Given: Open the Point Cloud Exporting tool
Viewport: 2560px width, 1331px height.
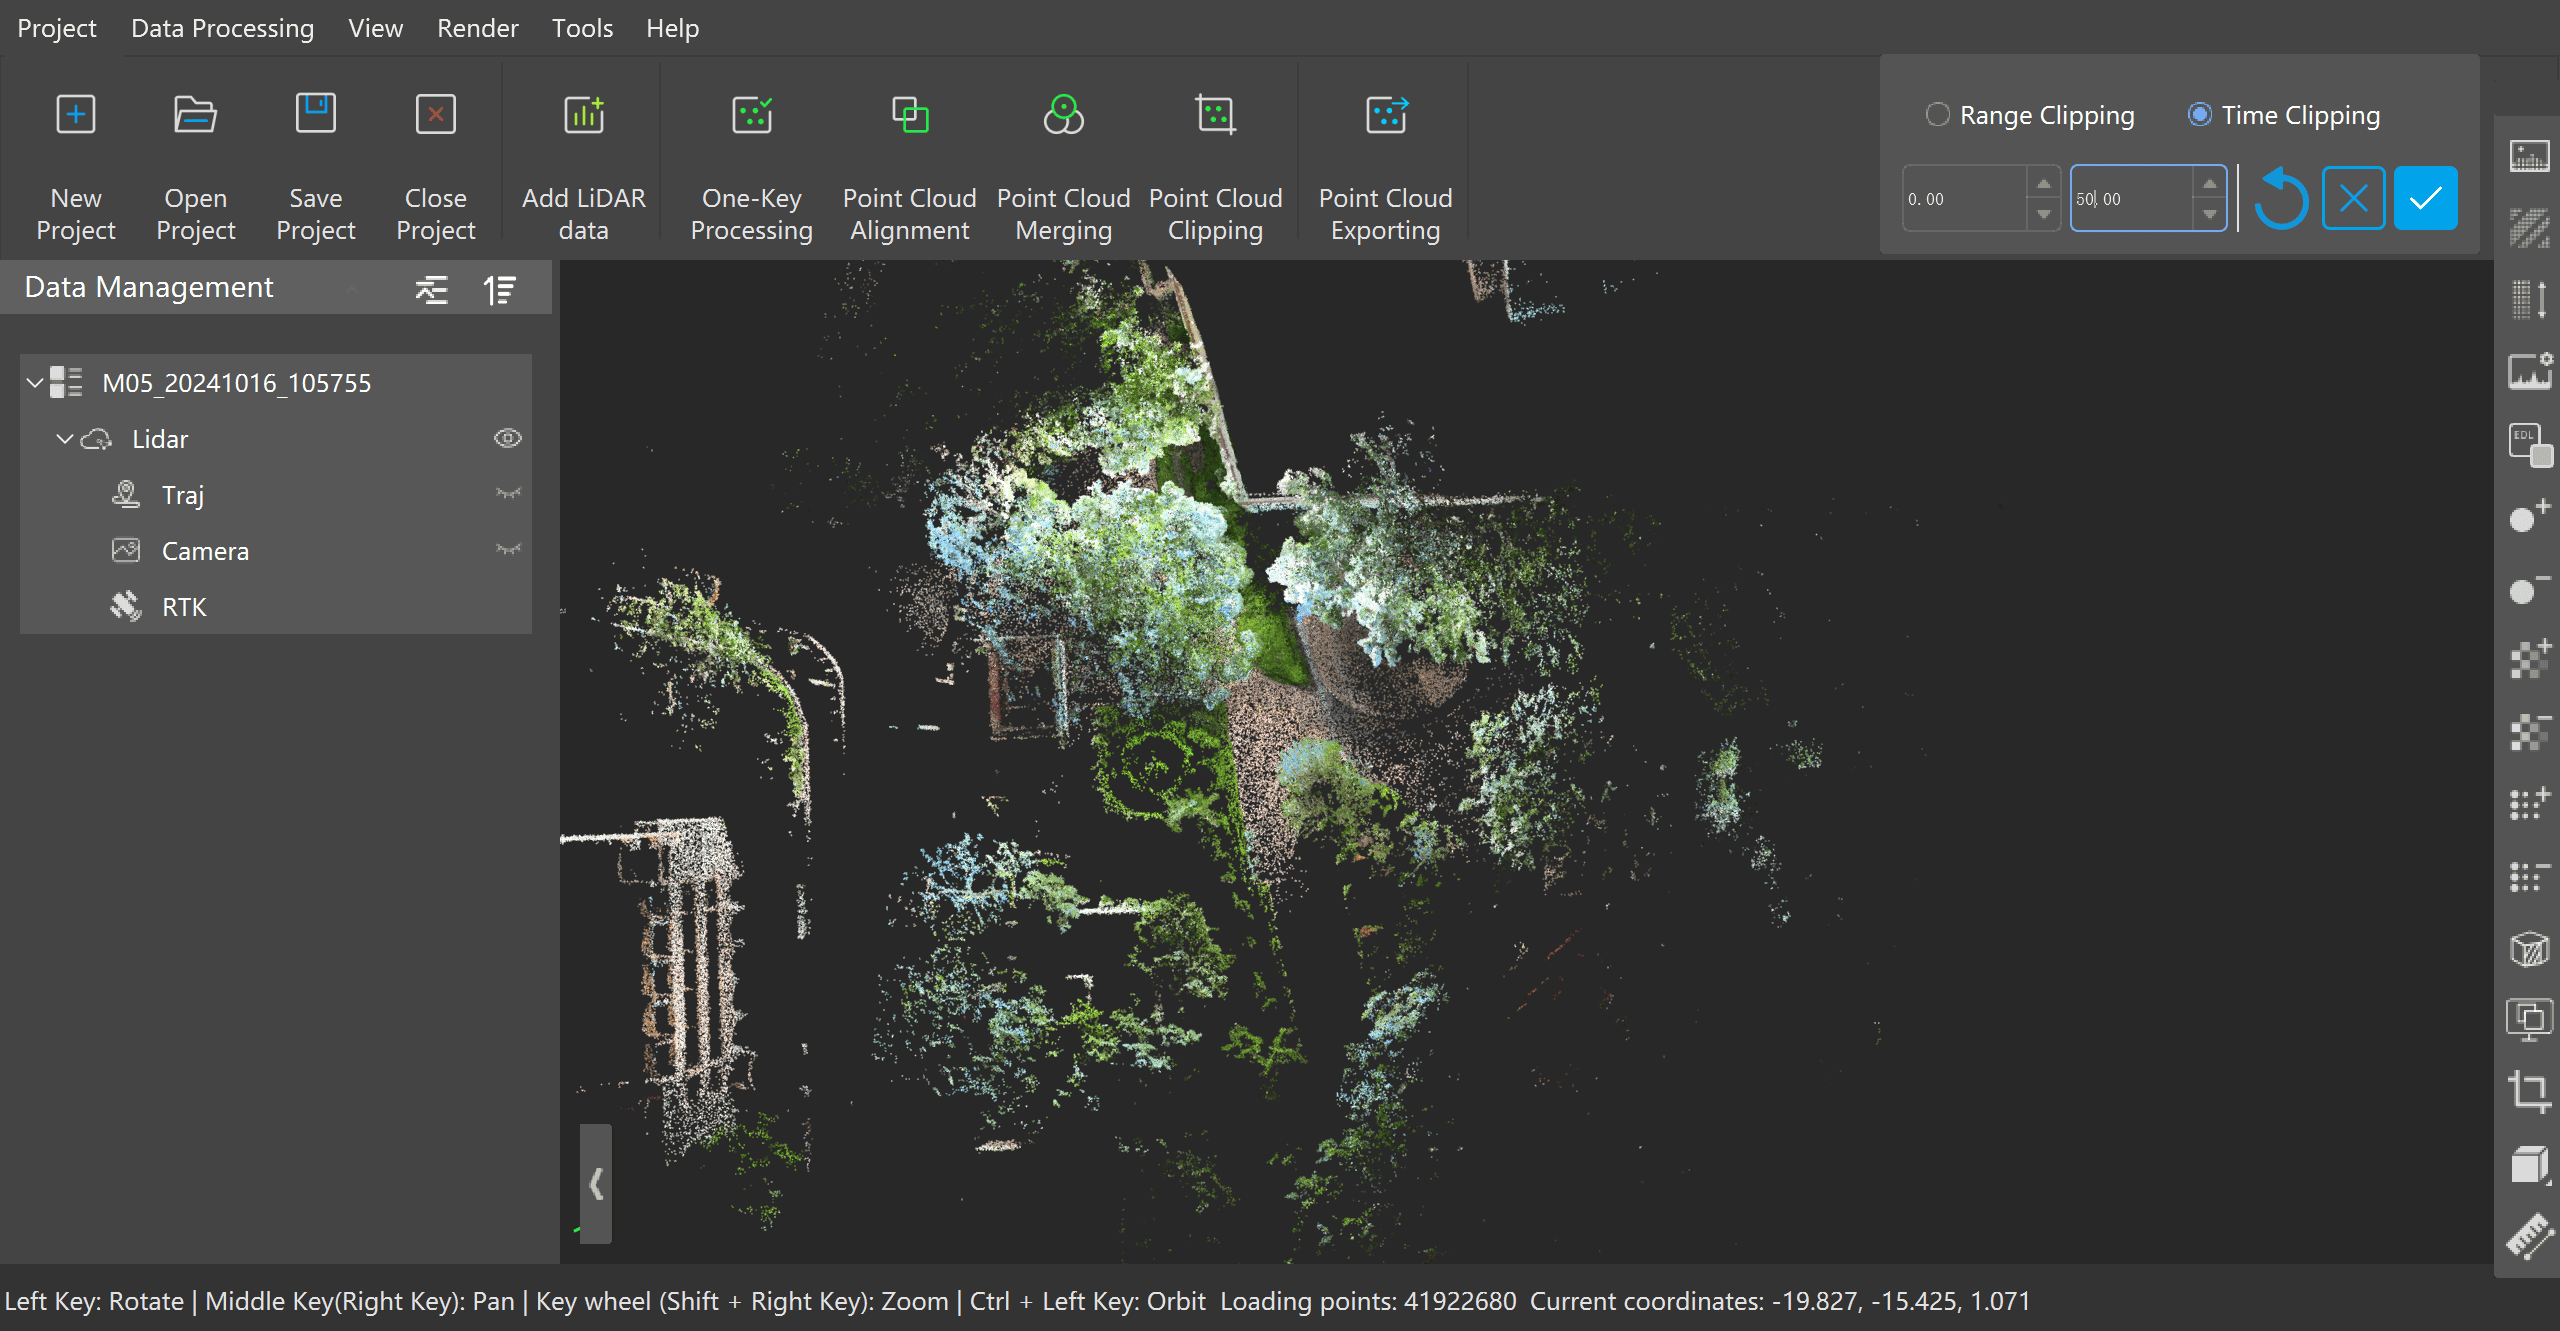Looking at the screenshot, I should [x=1385, y=115].
